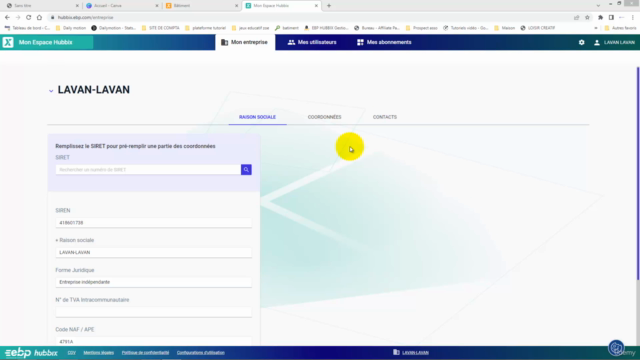Open the EBP HUBBIX Gestio bookmark
This screenshot has height=360, width=640.
tap(326, 28)
